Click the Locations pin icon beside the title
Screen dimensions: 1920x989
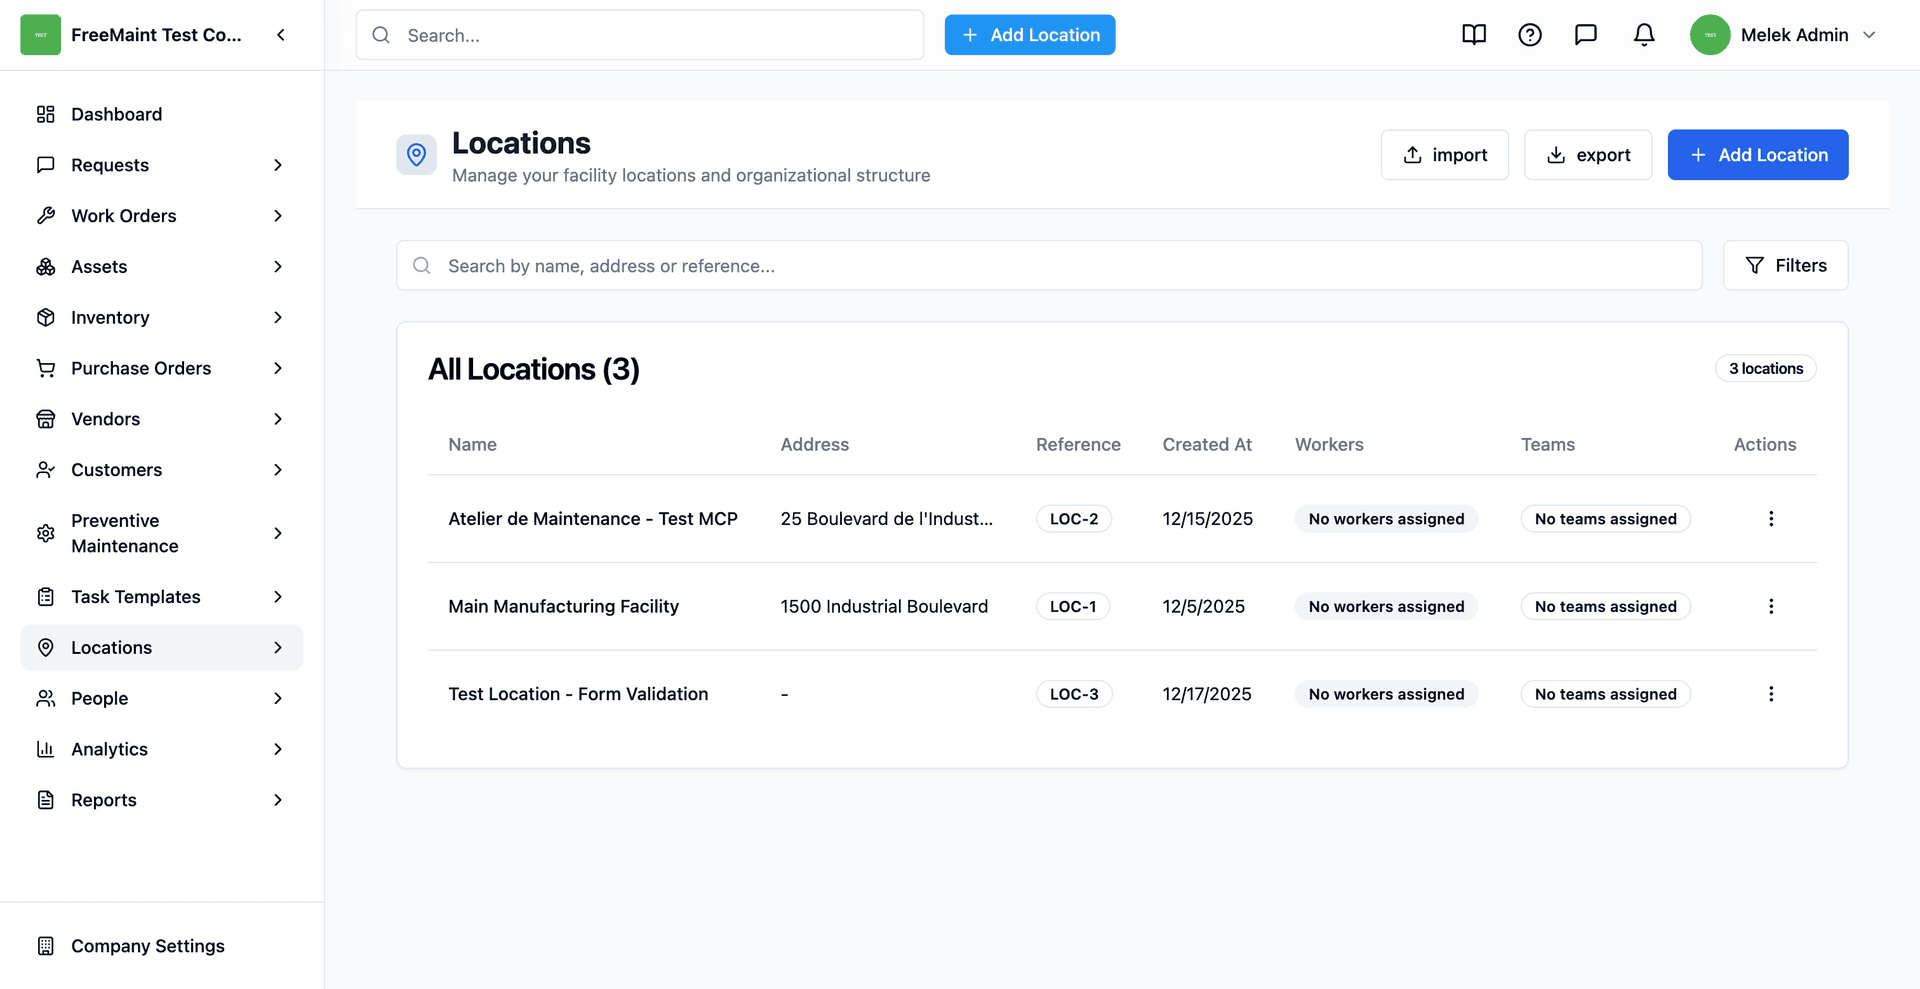pos(417,155)
